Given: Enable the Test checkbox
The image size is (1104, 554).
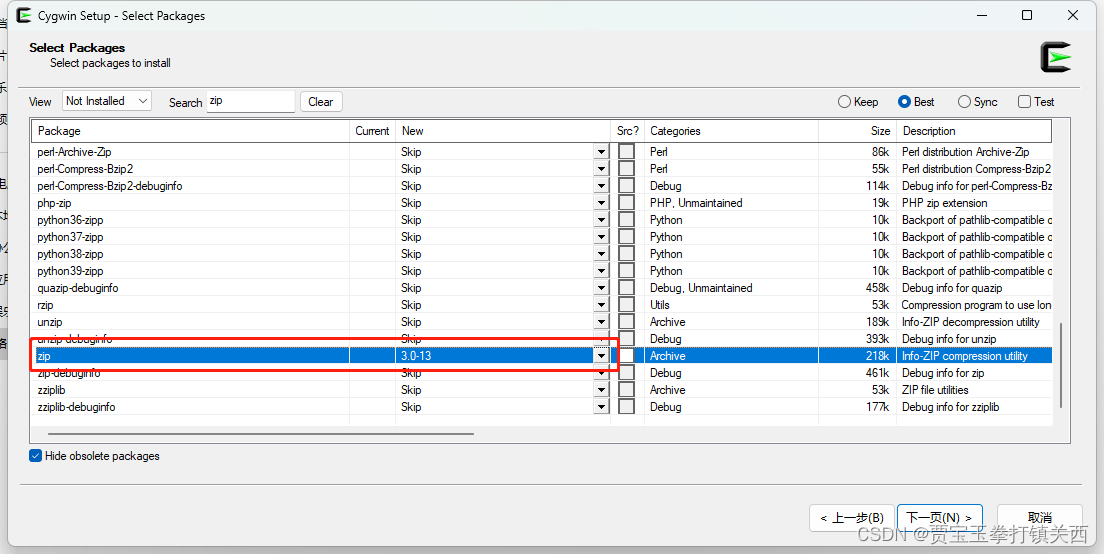Looking at the screenshot, I should [1024, 101].
